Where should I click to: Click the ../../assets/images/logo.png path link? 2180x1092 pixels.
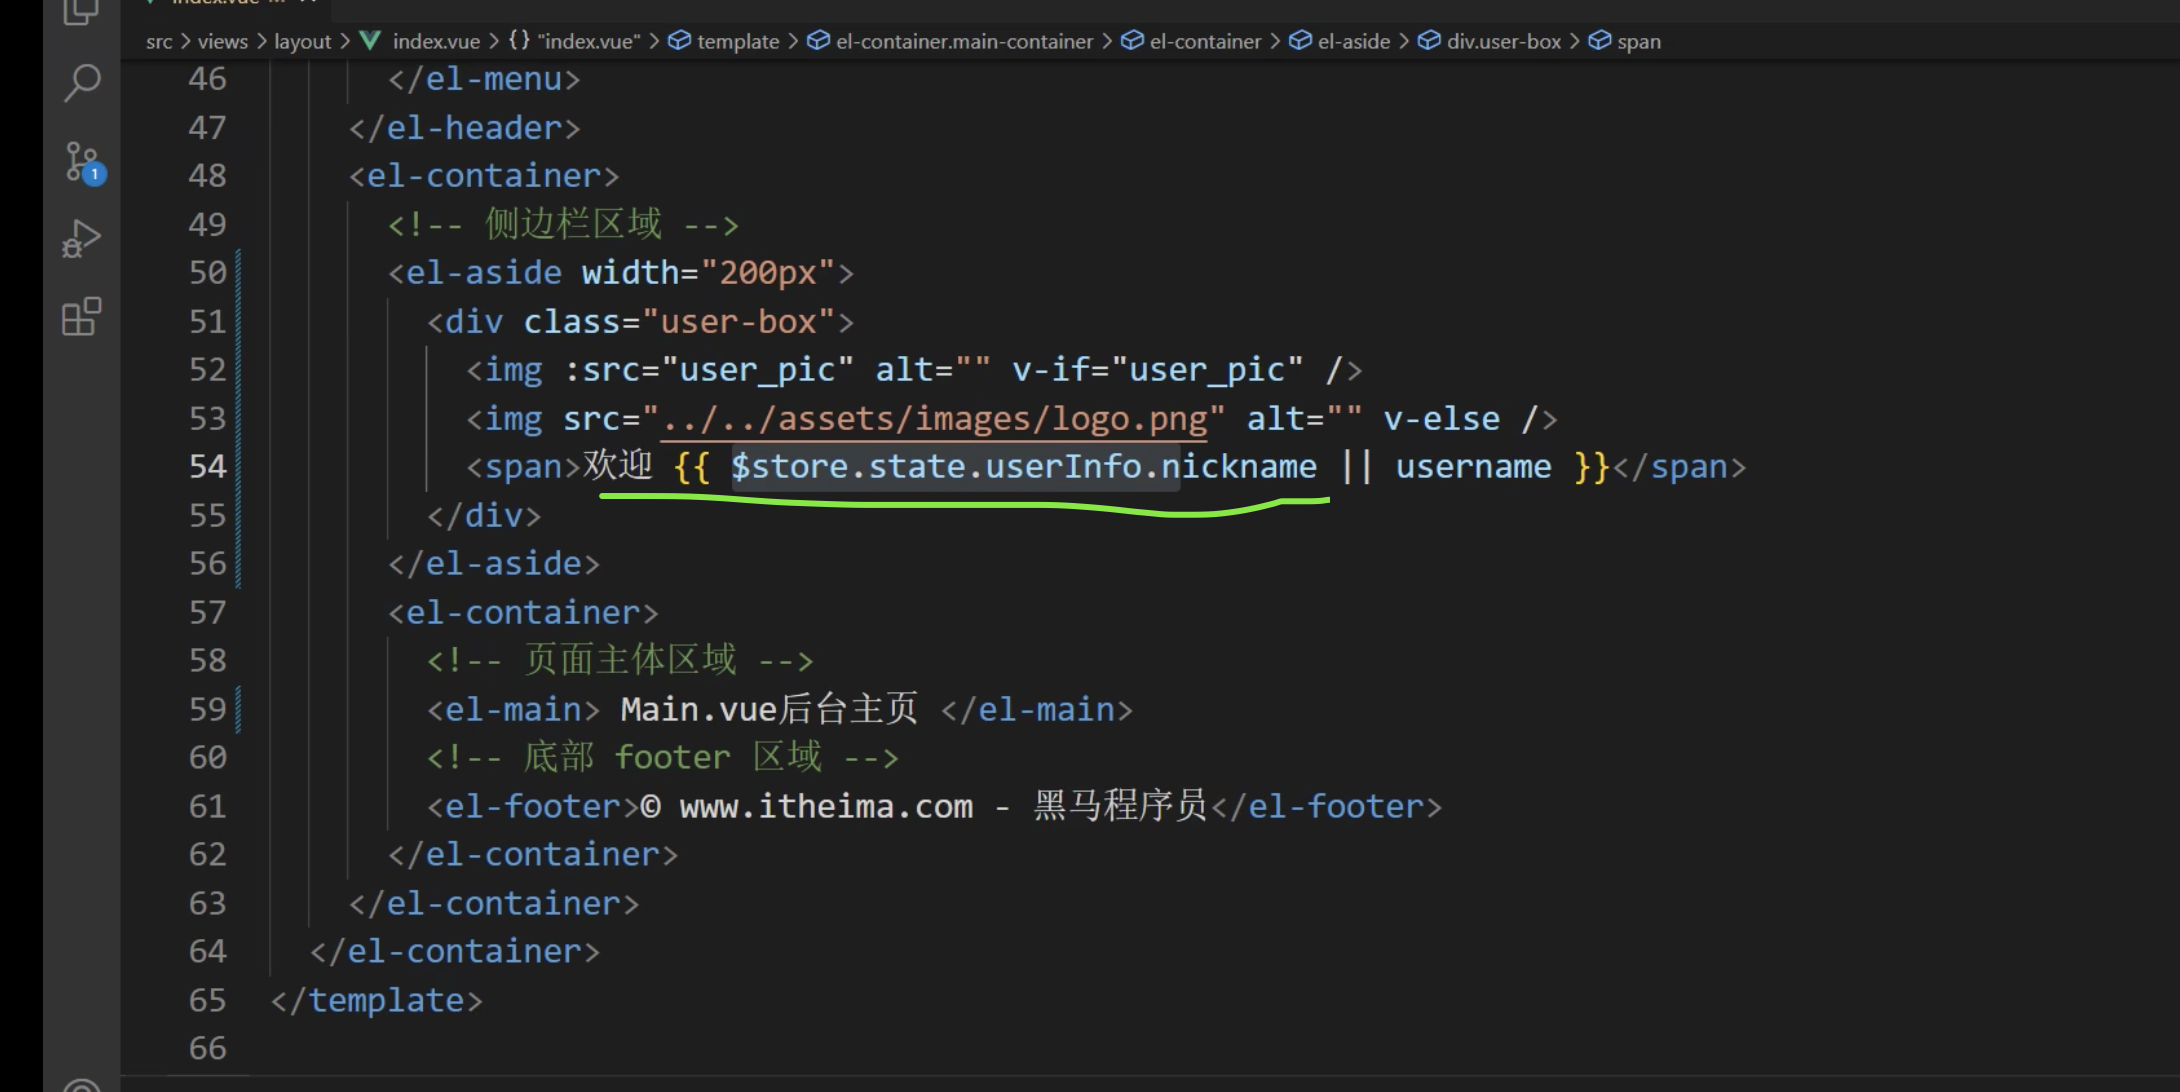tap(934, 418)
